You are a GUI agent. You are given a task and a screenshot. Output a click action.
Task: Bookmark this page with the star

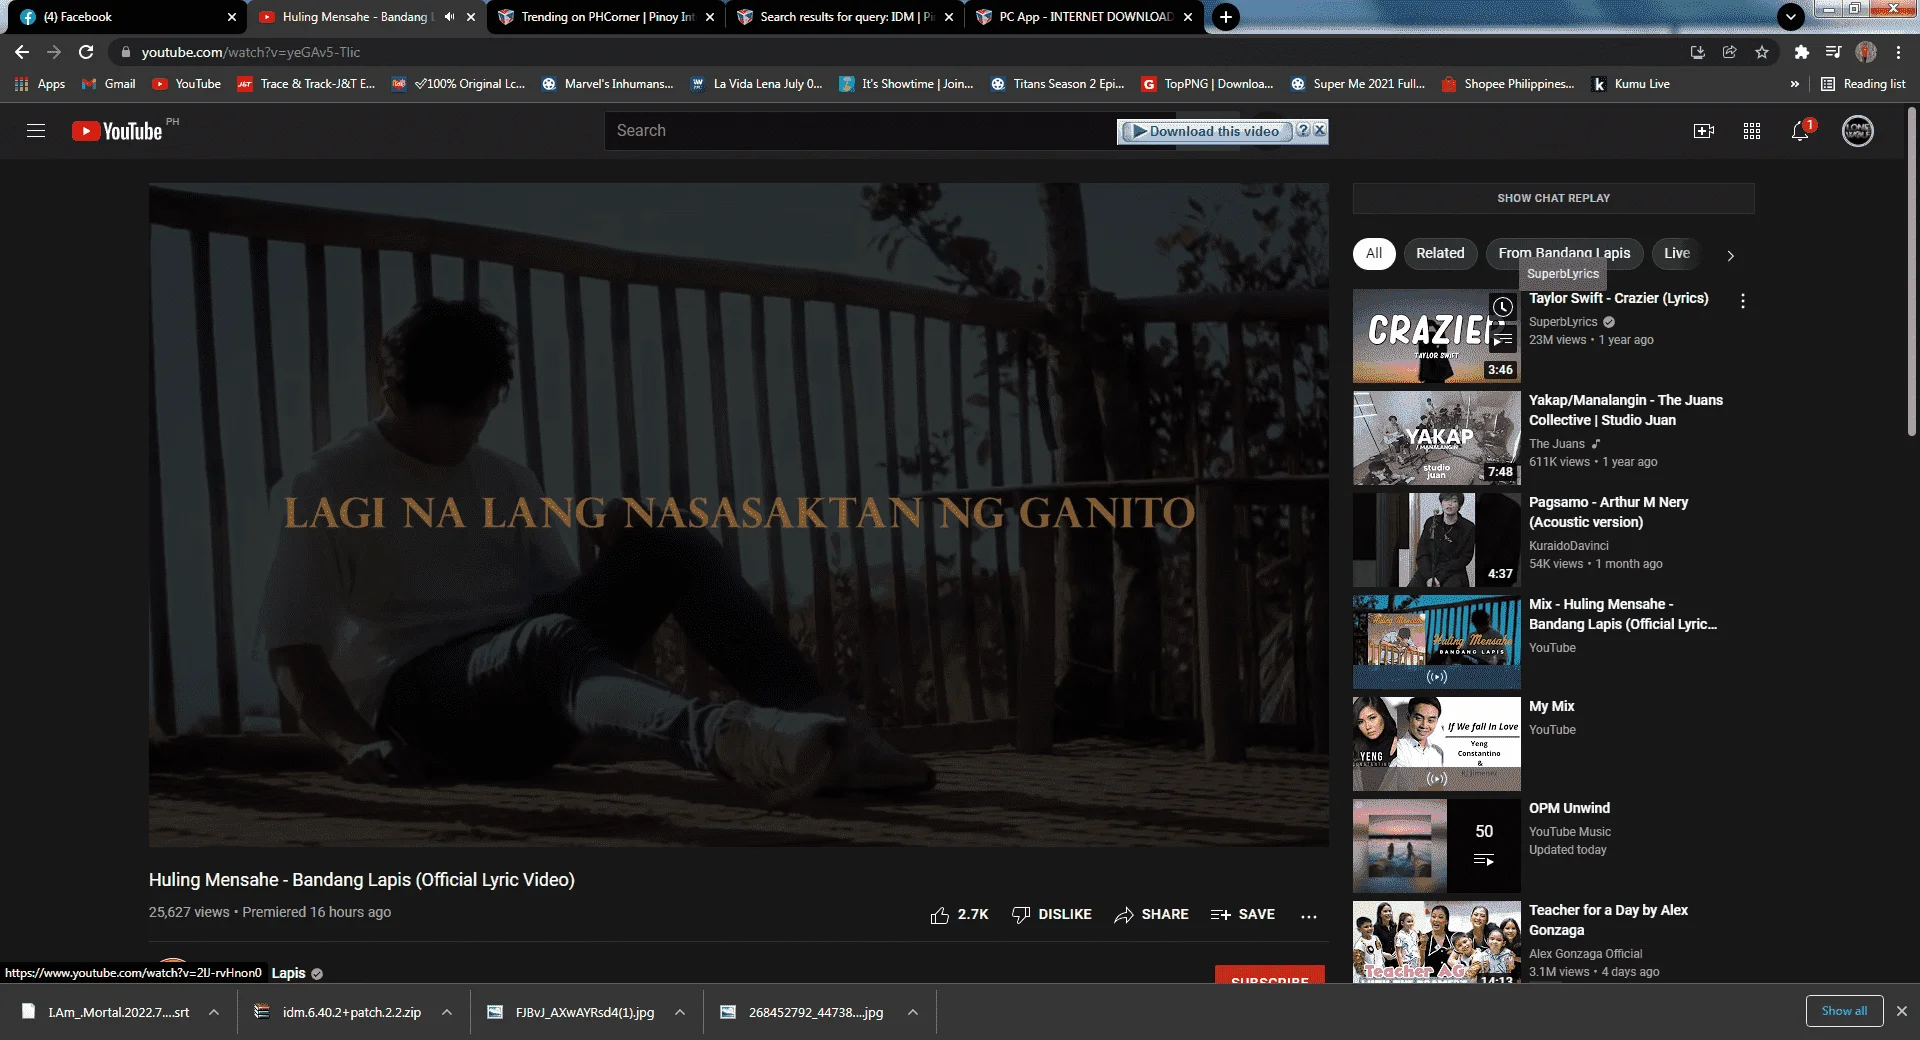1762,52
